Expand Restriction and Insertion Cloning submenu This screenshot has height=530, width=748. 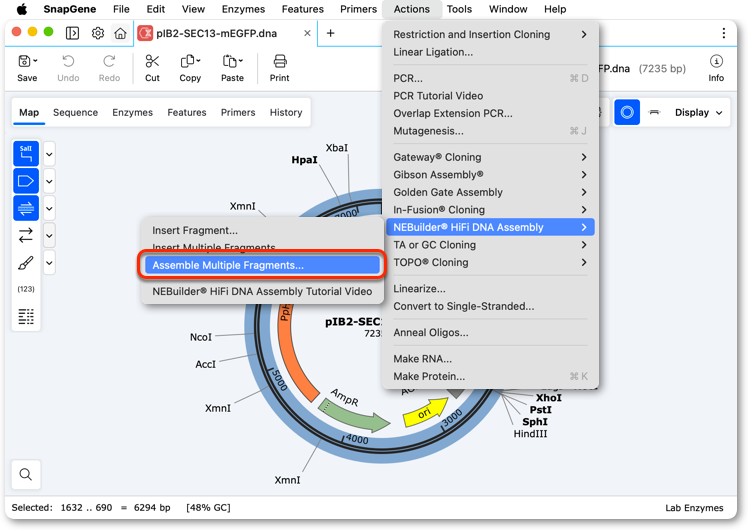click(490, 34)
